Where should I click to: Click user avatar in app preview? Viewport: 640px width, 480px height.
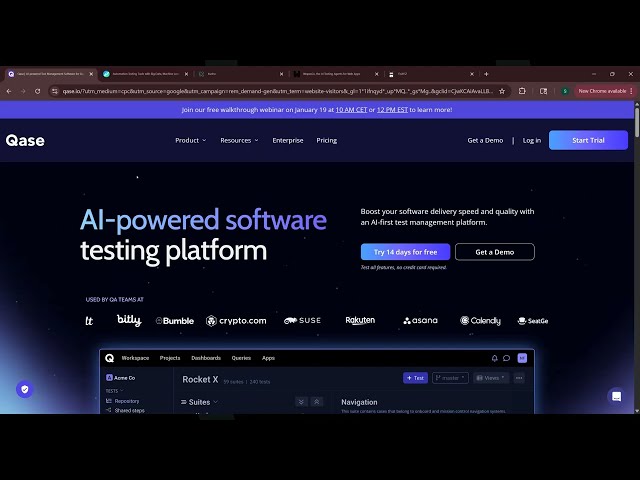coord(522,358)
